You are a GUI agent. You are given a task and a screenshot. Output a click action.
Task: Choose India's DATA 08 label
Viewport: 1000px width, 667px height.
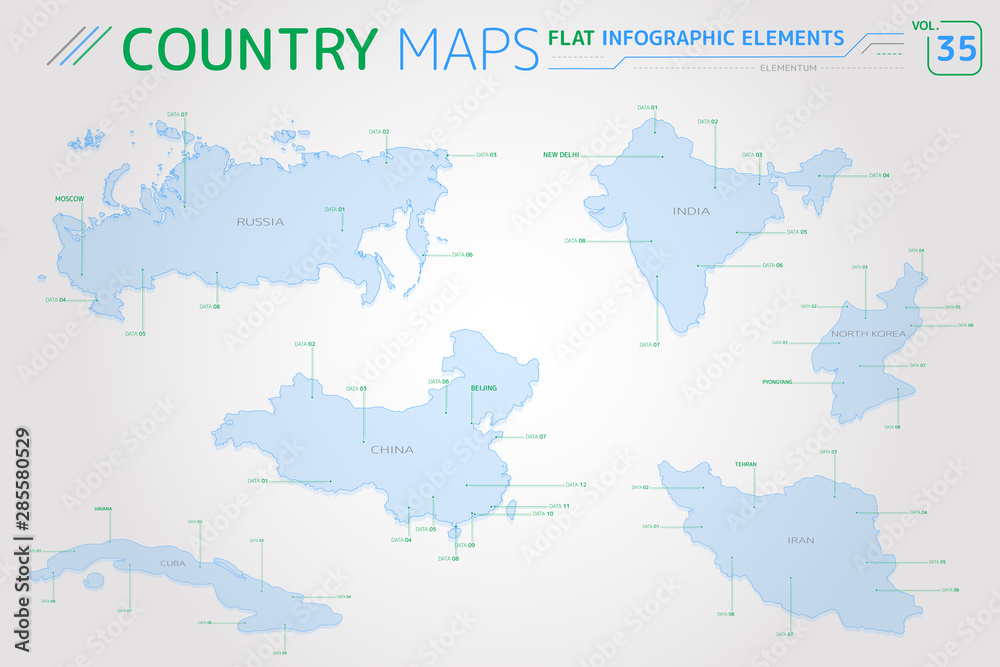575,241
